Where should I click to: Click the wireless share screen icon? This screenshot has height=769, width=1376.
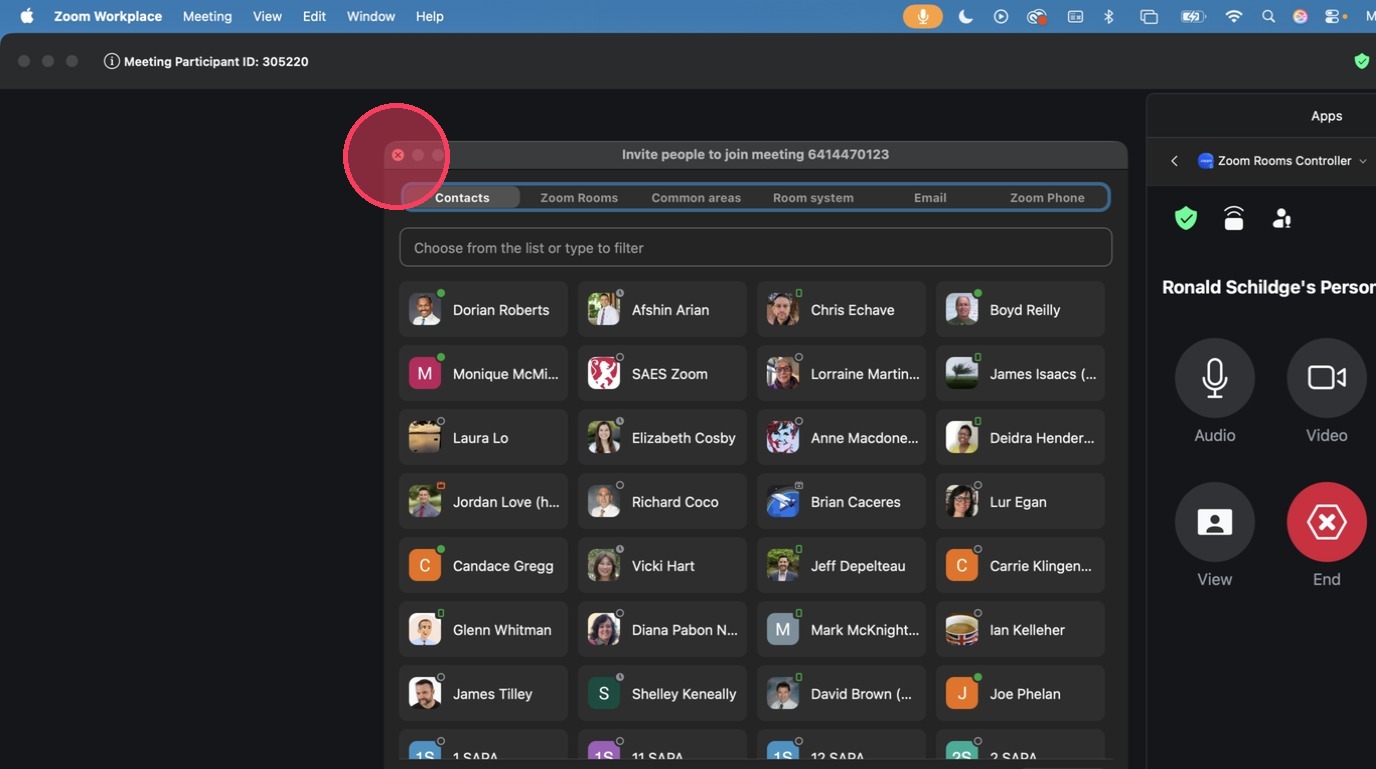click(1234, 218)
